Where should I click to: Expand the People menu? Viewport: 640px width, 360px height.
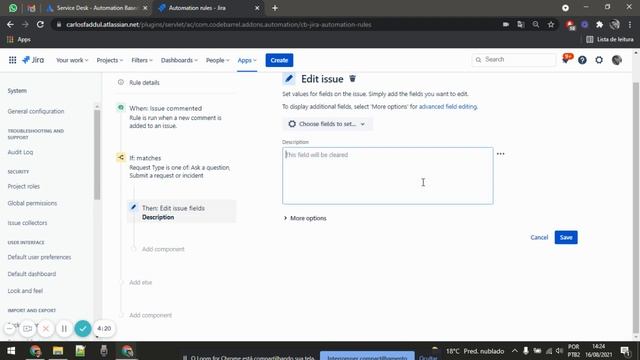point(217,60)
